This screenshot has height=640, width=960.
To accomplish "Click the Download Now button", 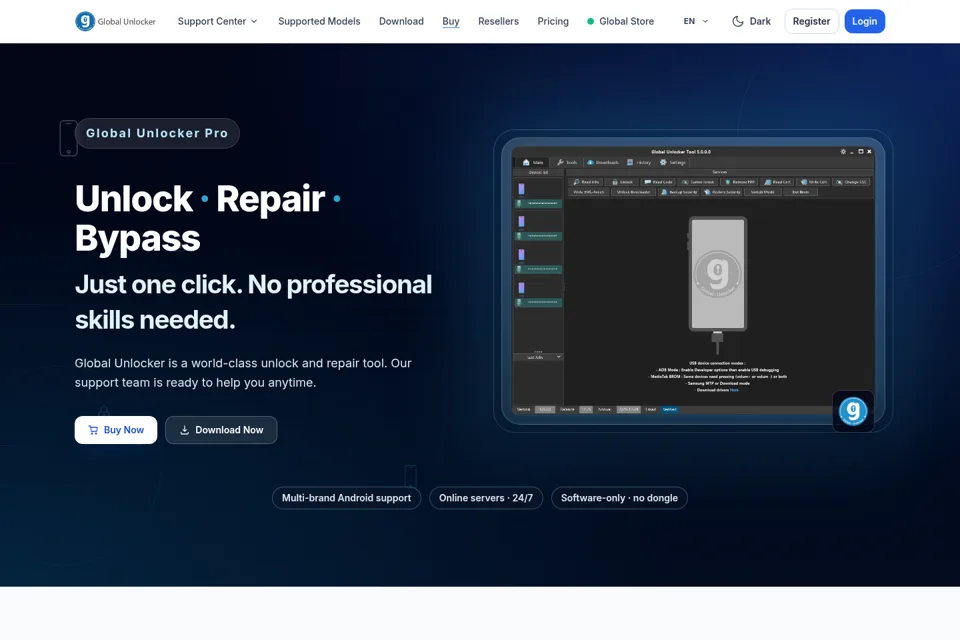I will coord(221,430).
